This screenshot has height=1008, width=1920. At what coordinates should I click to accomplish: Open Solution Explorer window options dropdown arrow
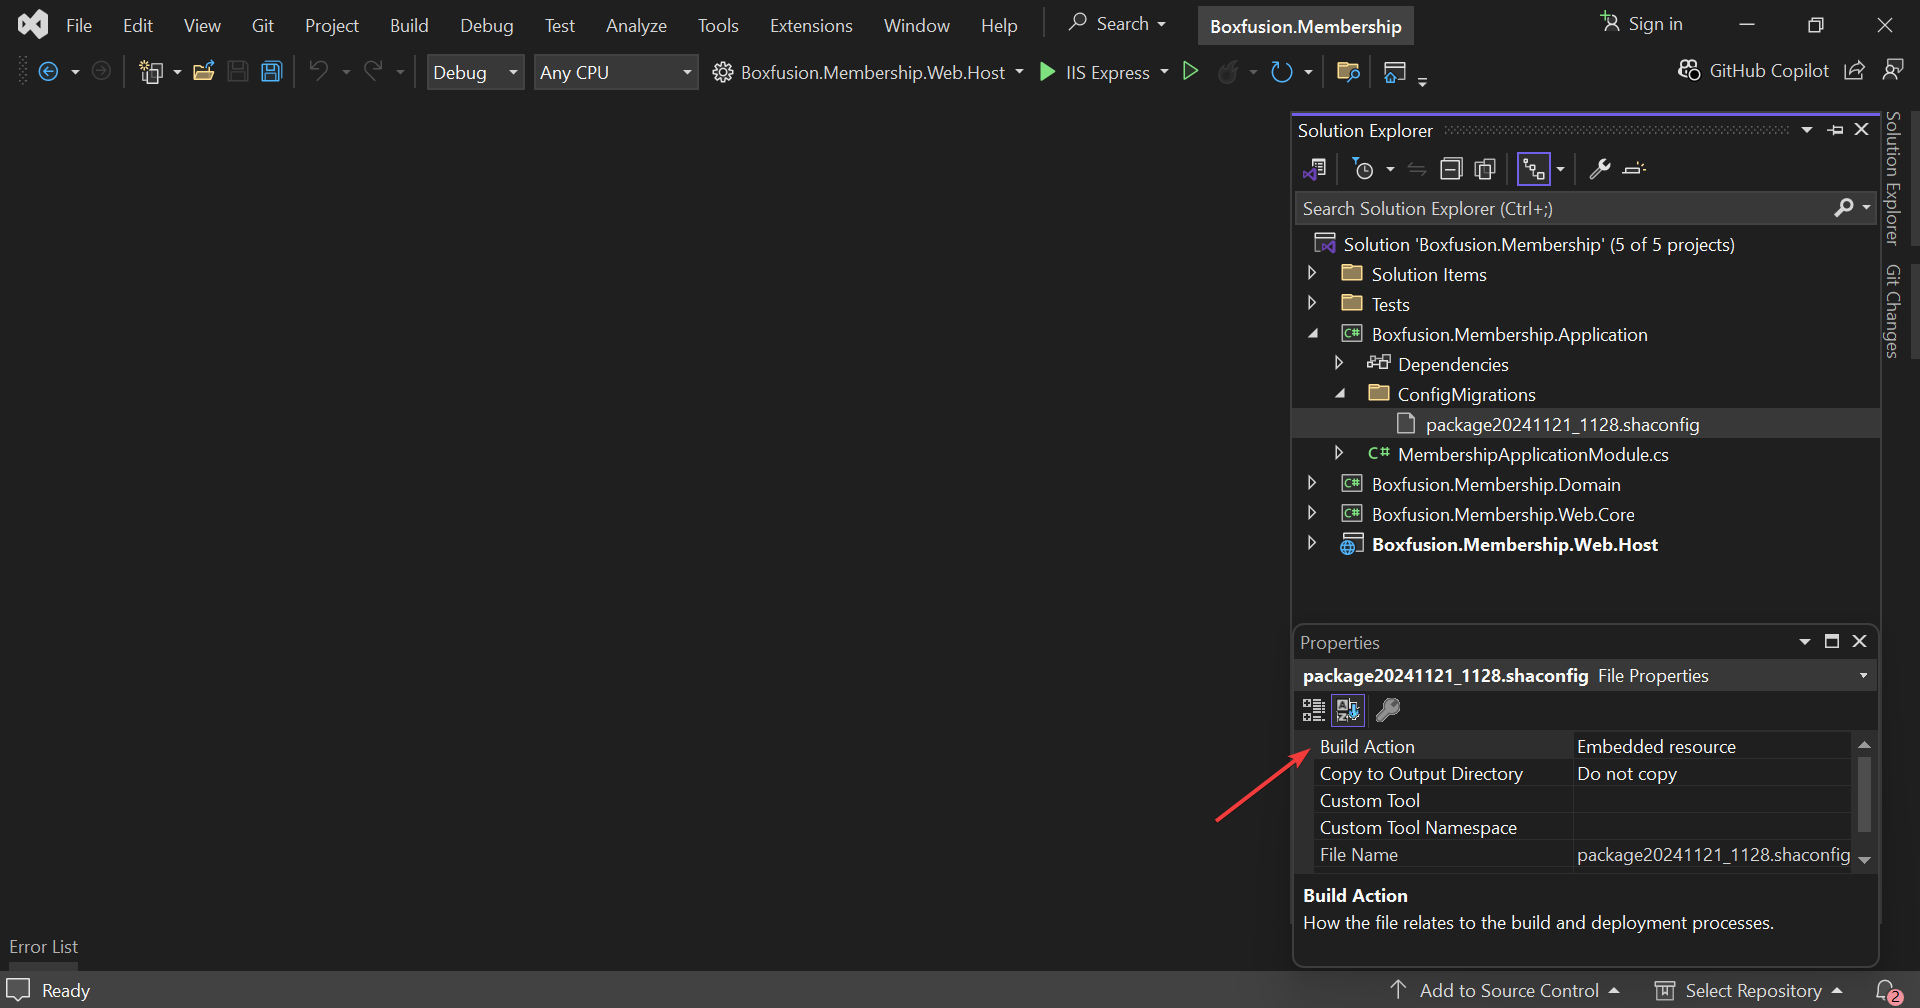click(x=1806, y=130)
